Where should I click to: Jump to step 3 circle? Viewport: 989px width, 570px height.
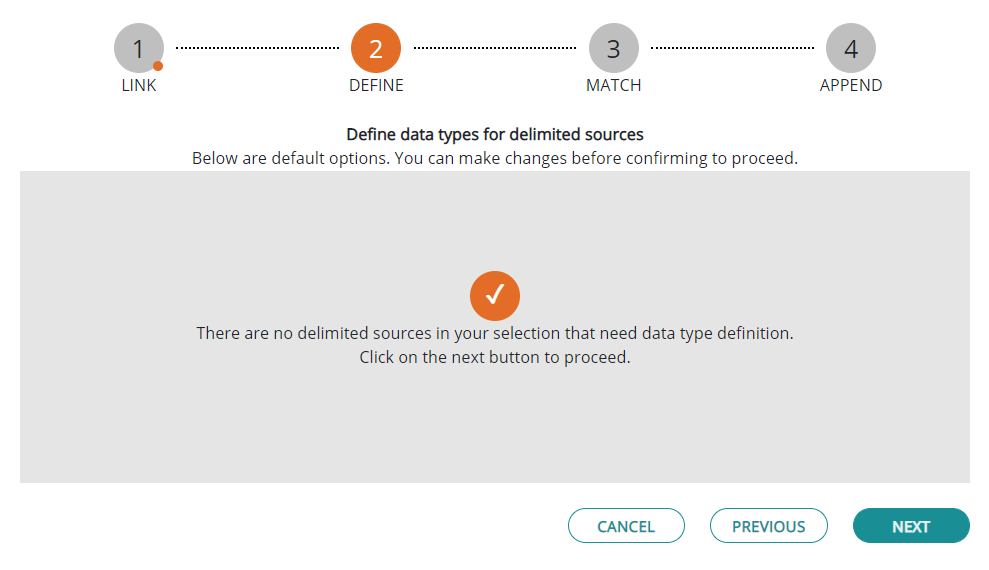(x=614, y=48)
